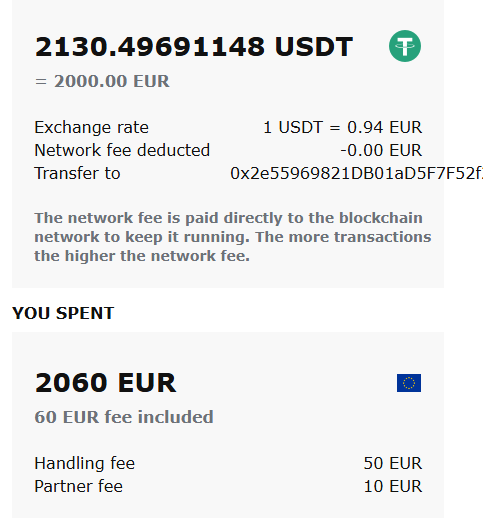This screenshot has width=483, height=518.
Task: Select the 2060 EUR total amount
Action: [105, 383]
